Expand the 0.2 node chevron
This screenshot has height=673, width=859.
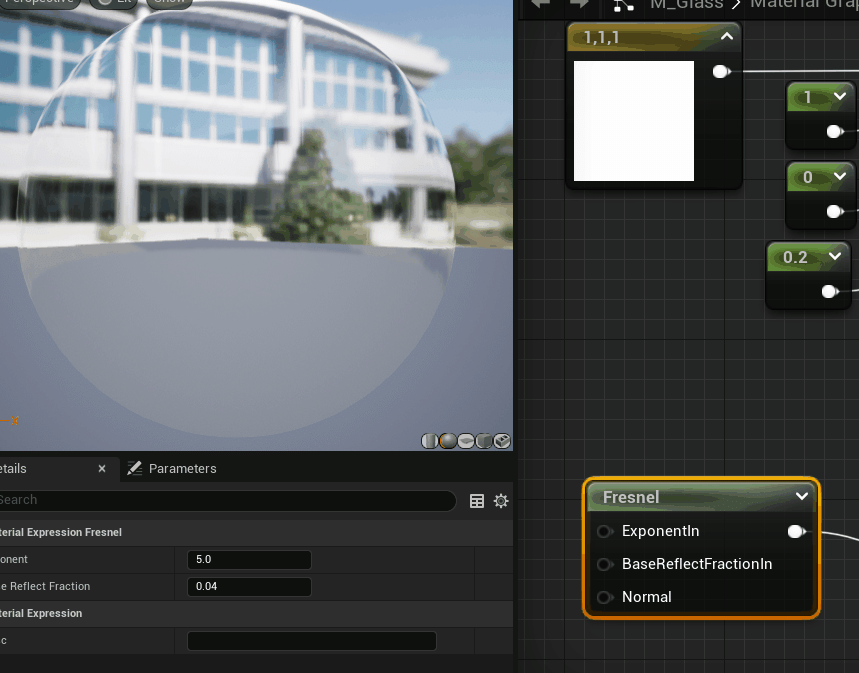pyautogui.click(x=835, y=256)
